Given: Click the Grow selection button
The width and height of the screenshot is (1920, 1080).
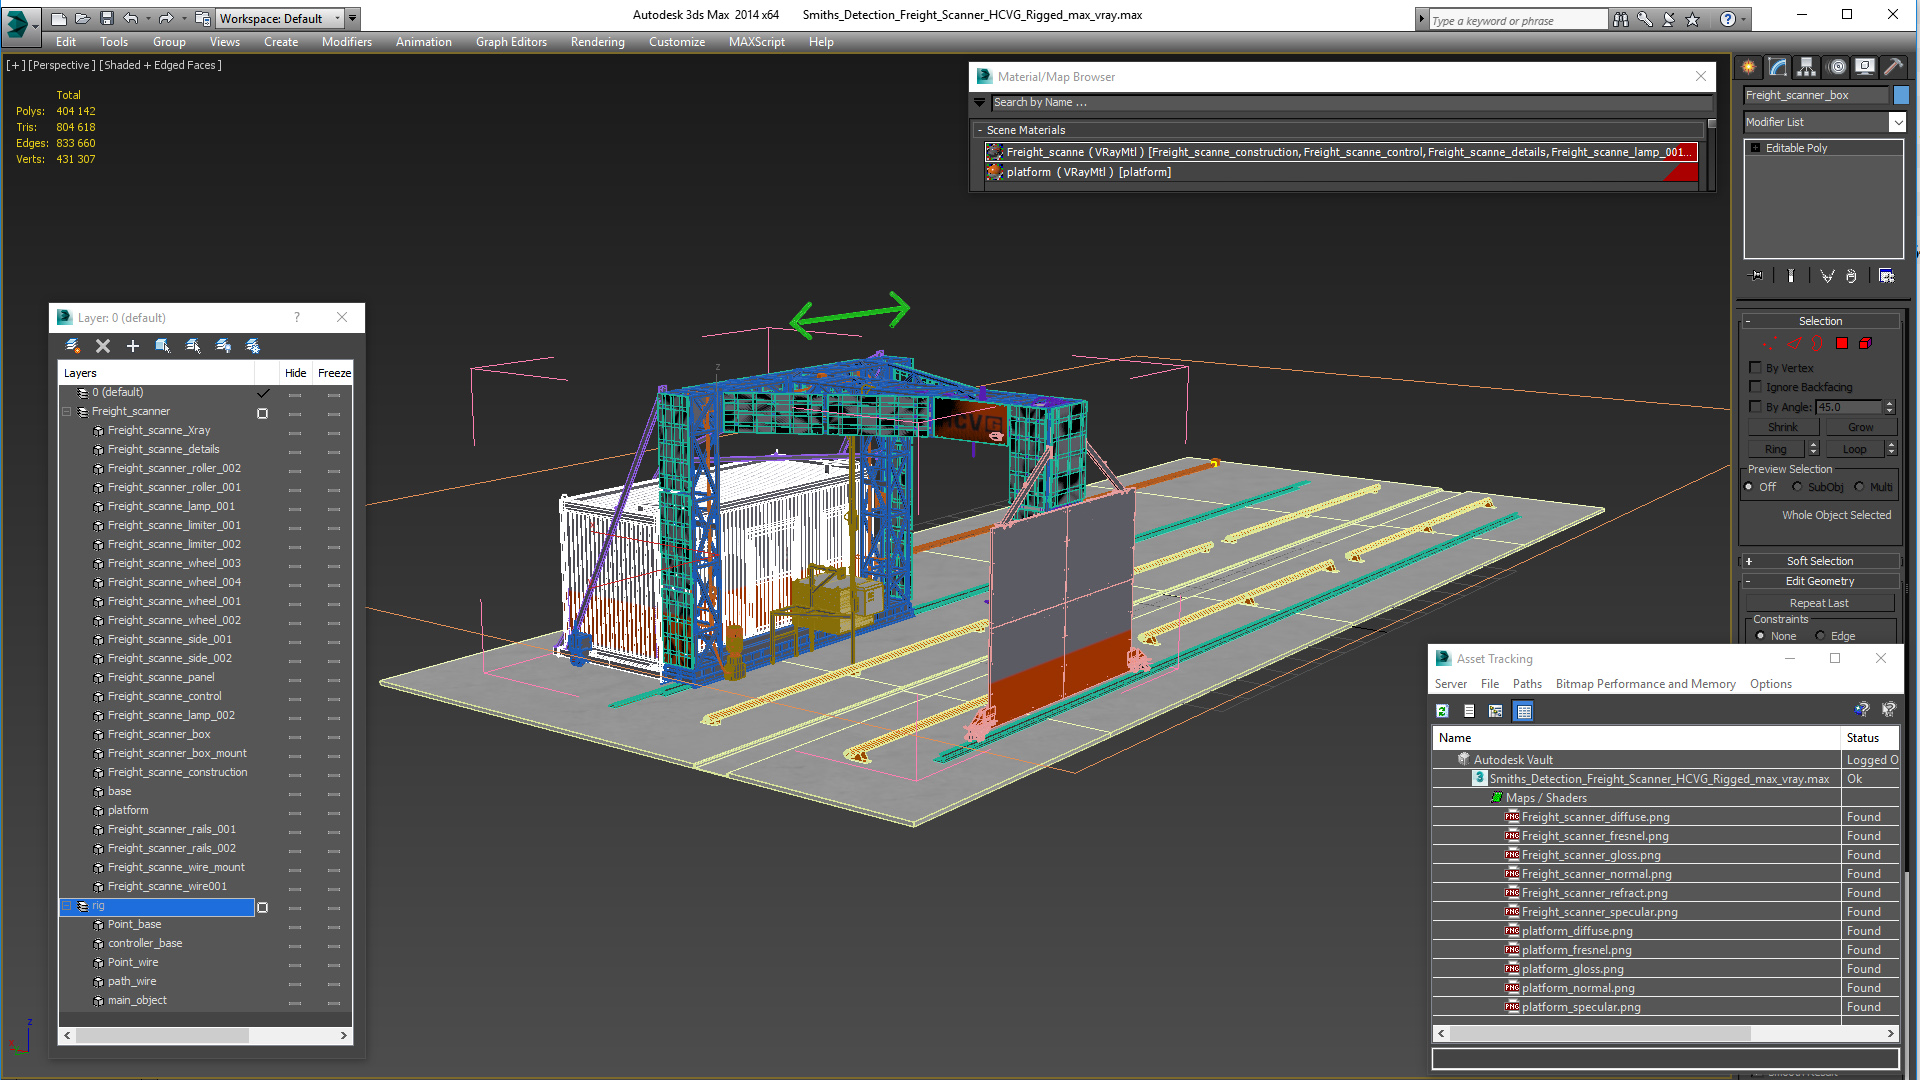Looking at the screenshot, I should [1860, 427].
